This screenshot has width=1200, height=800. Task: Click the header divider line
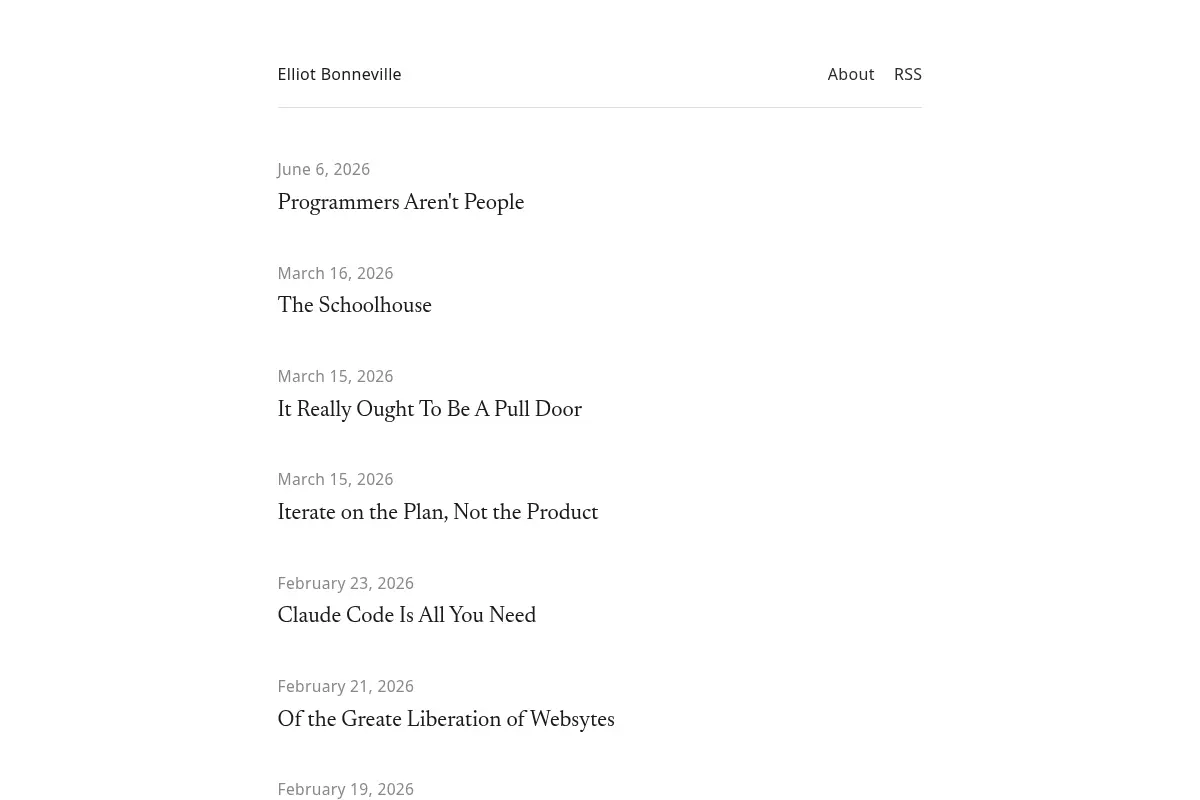pos(599,107)
